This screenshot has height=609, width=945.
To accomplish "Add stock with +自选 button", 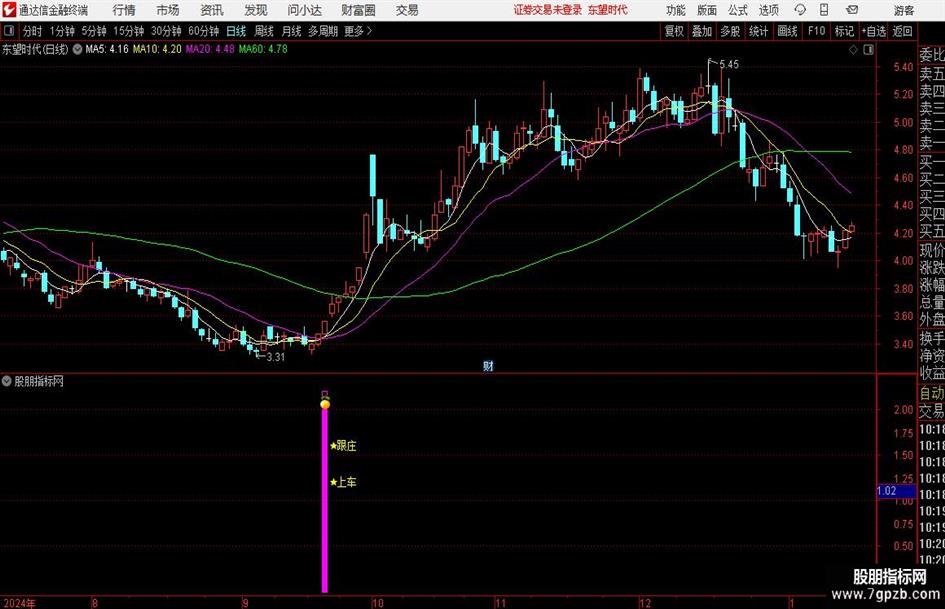I will pos(874,31).
